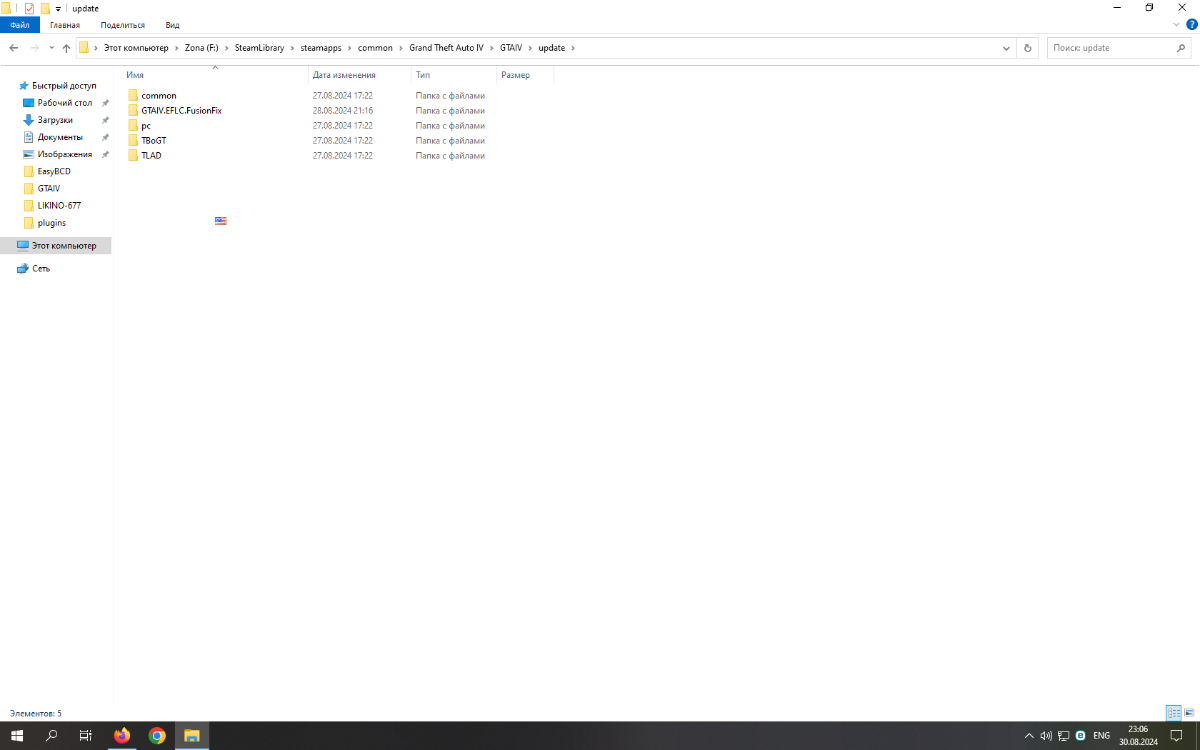This screenshot has width=1200, height=750.
Task: Switch to the Главная ribbon tab
Action: click(65, 25)
